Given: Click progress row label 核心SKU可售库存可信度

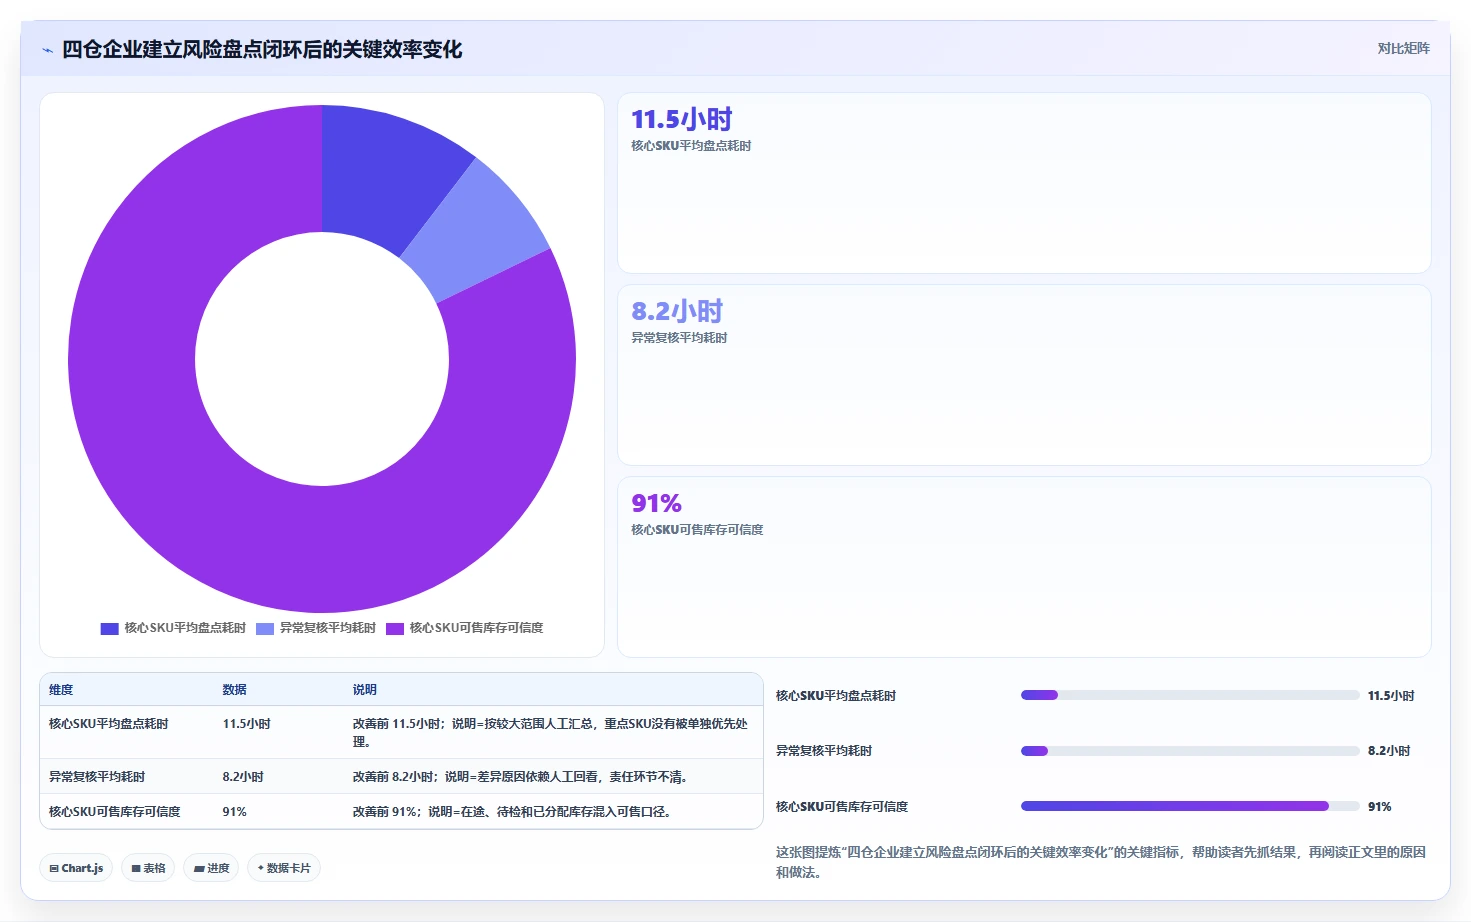Looking at the screenshot, I should point(842,807).
